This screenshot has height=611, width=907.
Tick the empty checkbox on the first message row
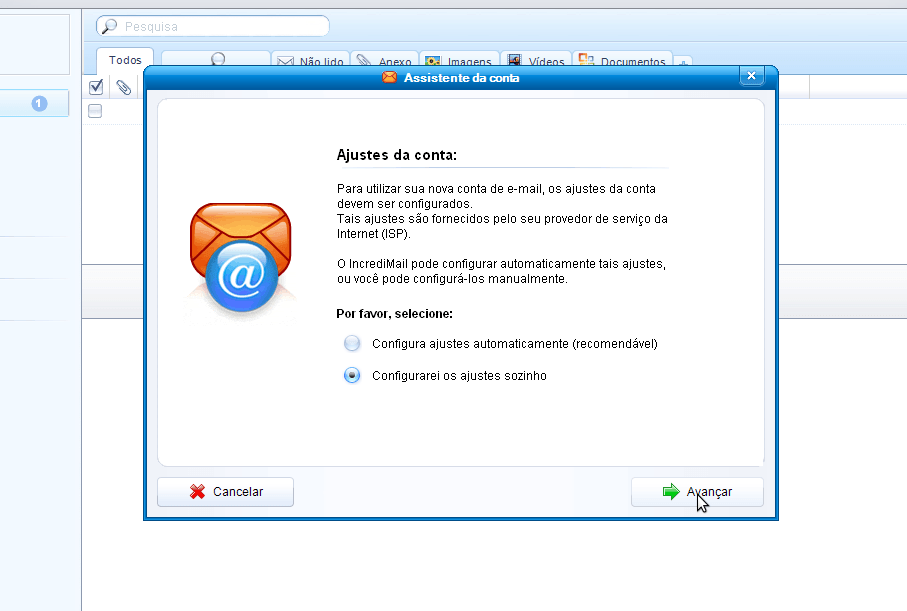click(x=95, y=111)
